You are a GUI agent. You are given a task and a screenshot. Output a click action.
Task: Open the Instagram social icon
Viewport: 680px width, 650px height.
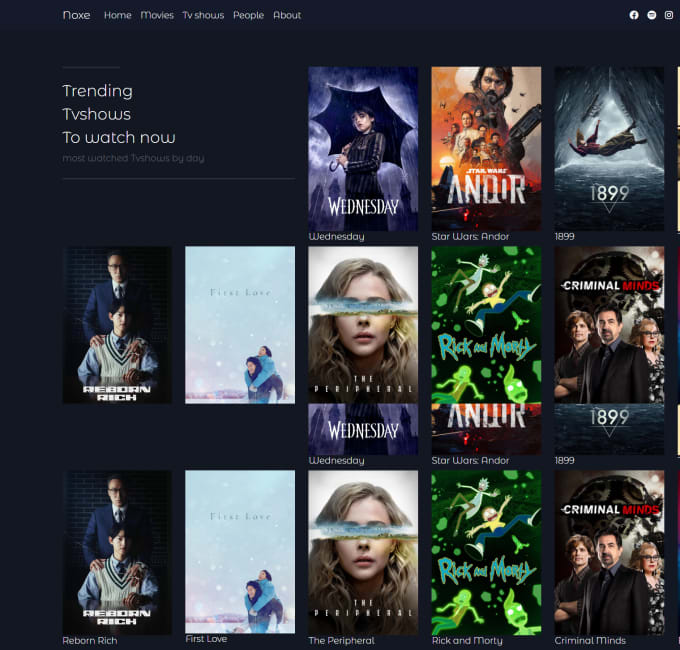(669, 15)
